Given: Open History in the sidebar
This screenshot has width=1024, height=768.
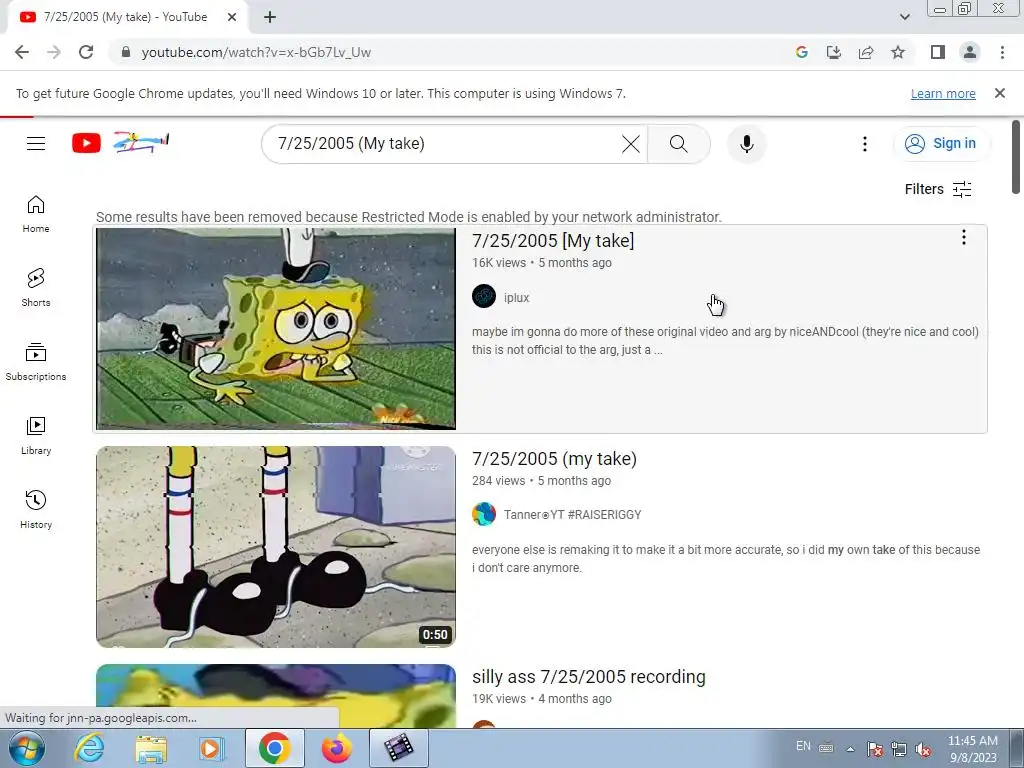Looking at the screenshot, I should click(x=36, y=509).
